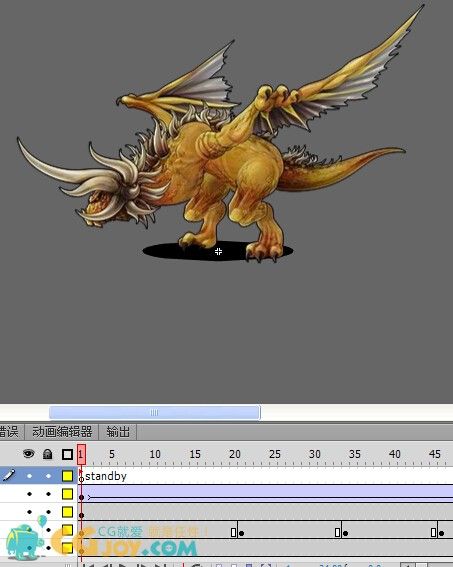
Task: Click frame 30 on the timeline ruler
Action: 315,454
